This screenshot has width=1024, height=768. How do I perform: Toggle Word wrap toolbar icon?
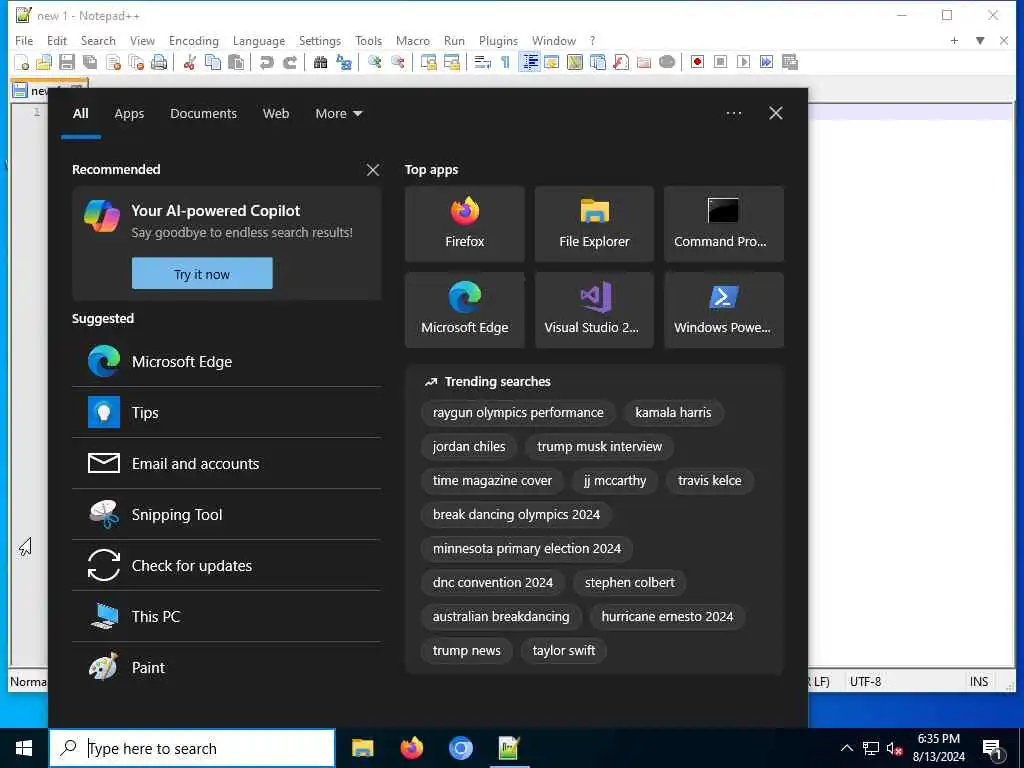[x=483, y=62]
